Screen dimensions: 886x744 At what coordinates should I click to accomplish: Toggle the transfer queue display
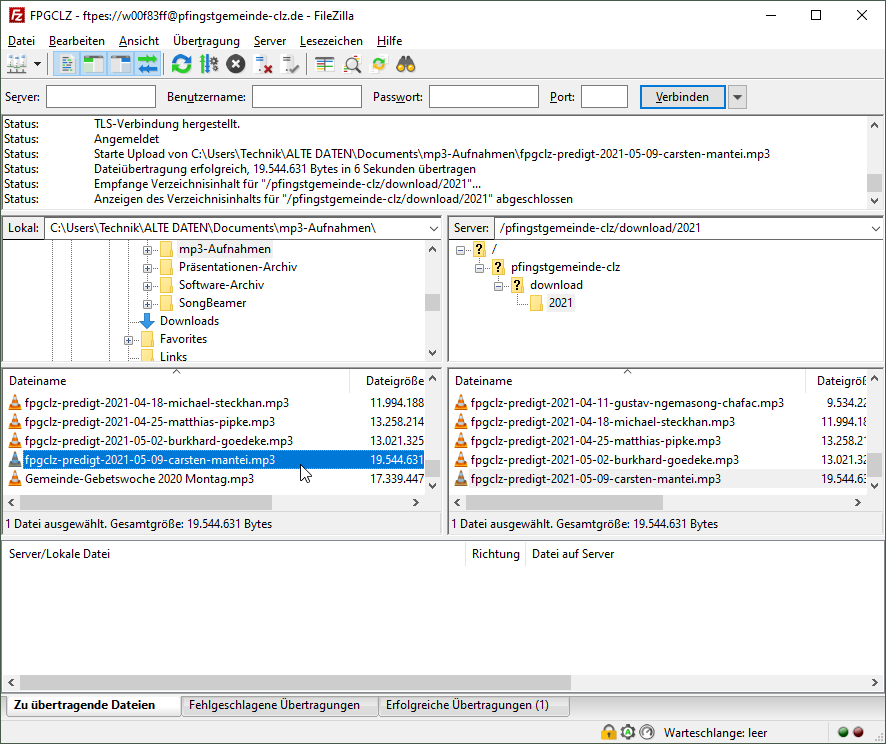[147, 64]
